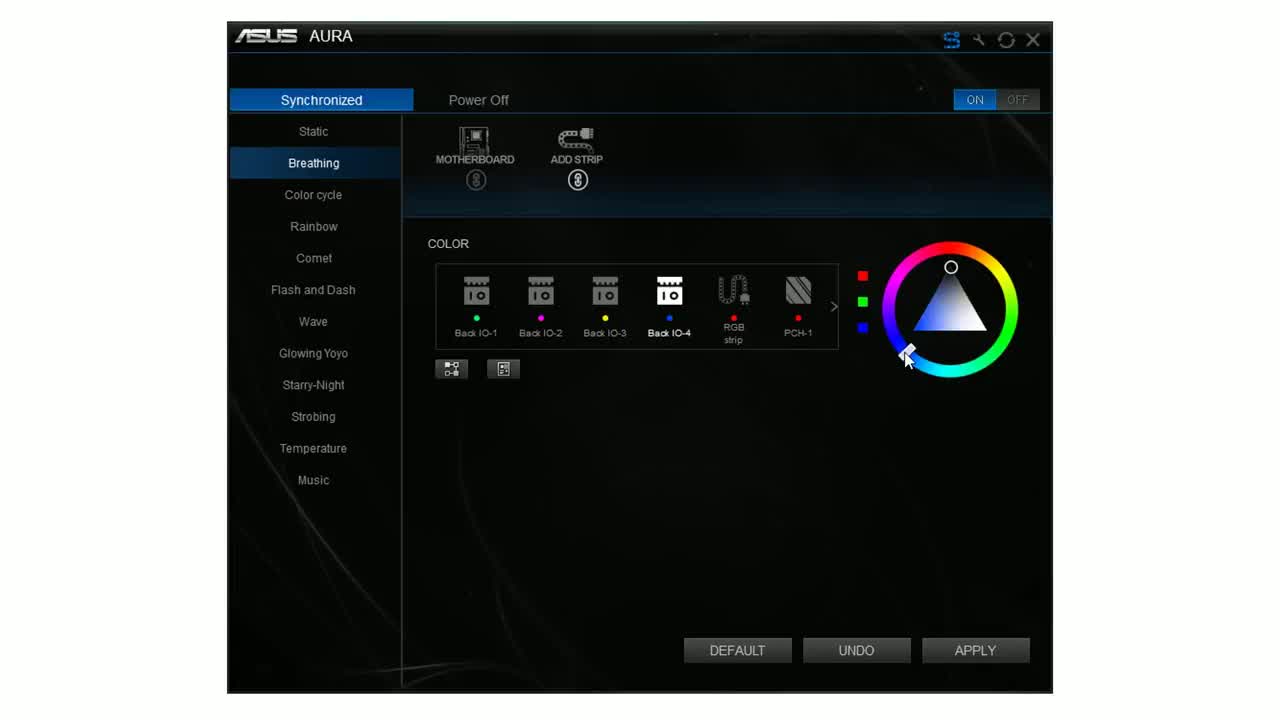Select the Motherboard device icon

pos(474,145)
